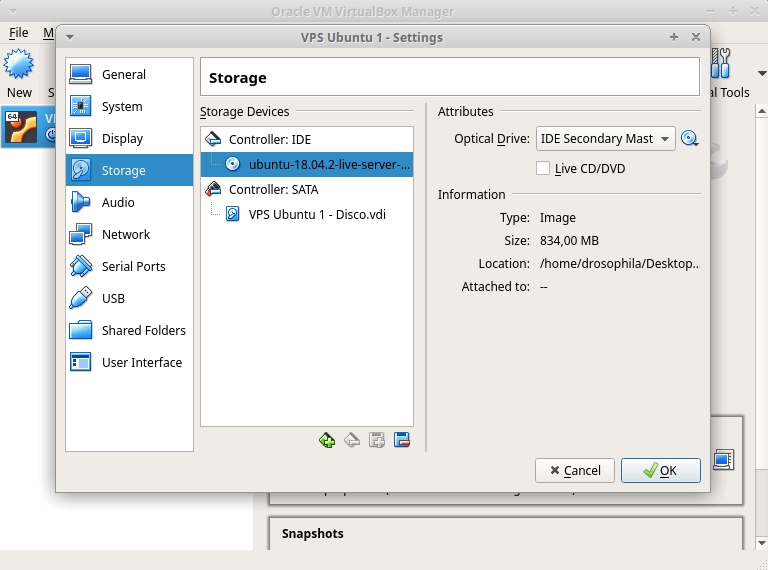
Task: Click the optical disk chooser icon
Action: (689, 139)
